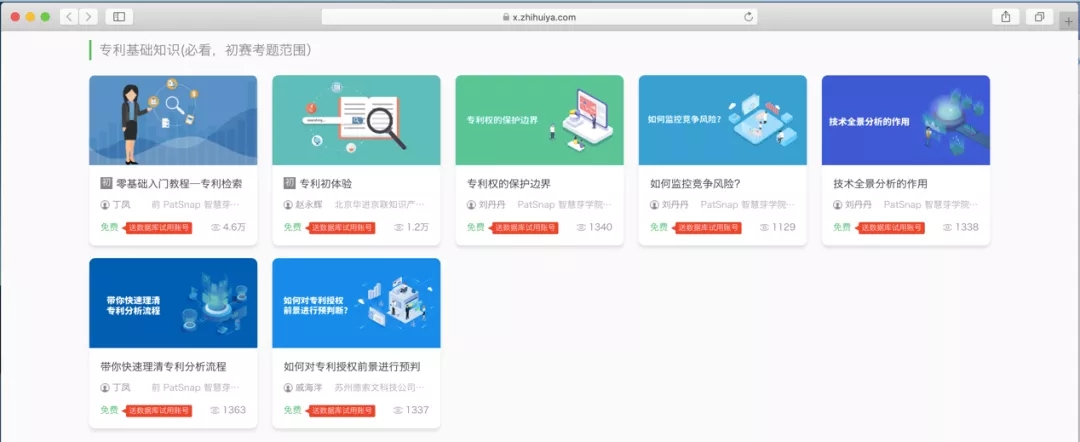Open title link 专利初体验
The width and height of the screenshot is (1080, 442).
326,184
